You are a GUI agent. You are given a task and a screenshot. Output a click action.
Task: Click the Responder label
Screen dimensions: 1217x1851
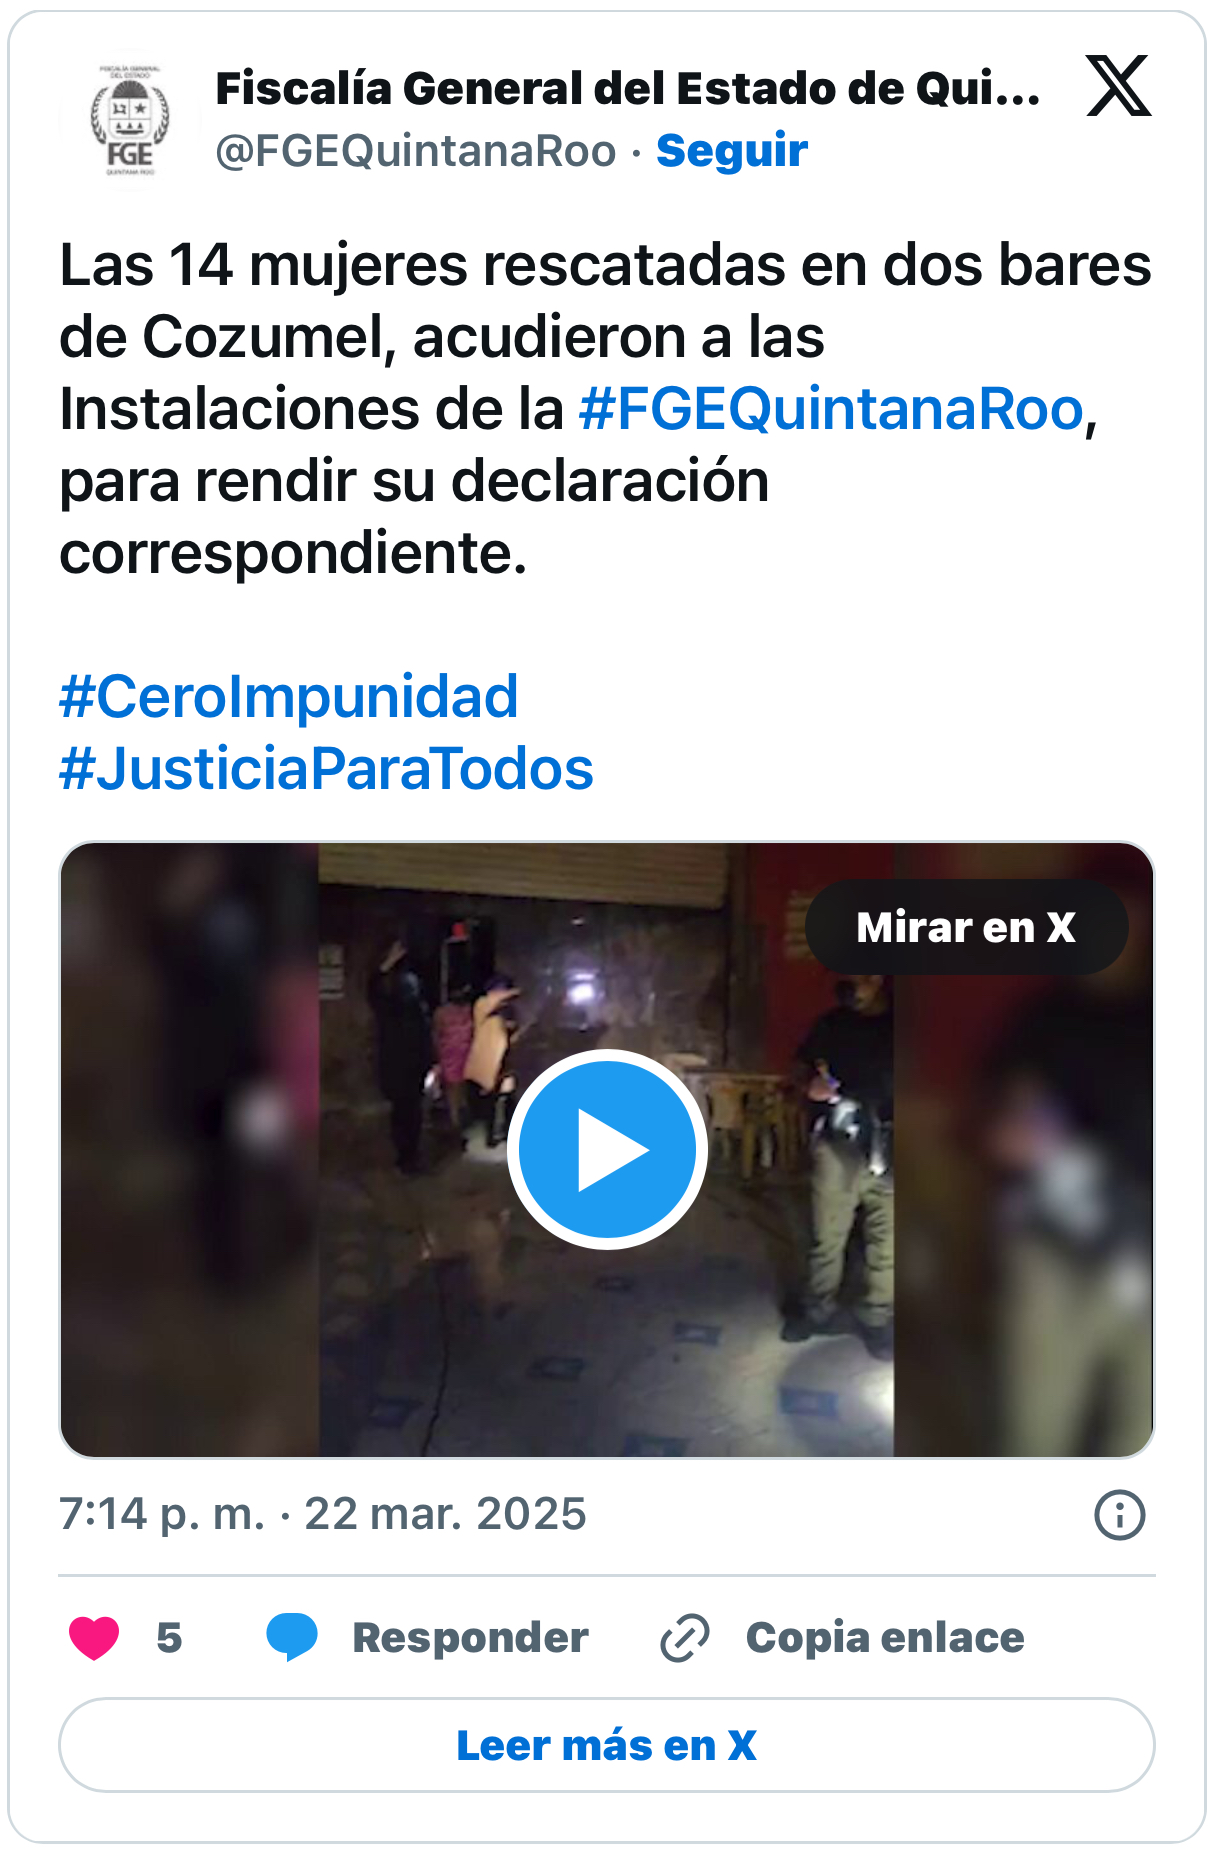pos(470,1638)
